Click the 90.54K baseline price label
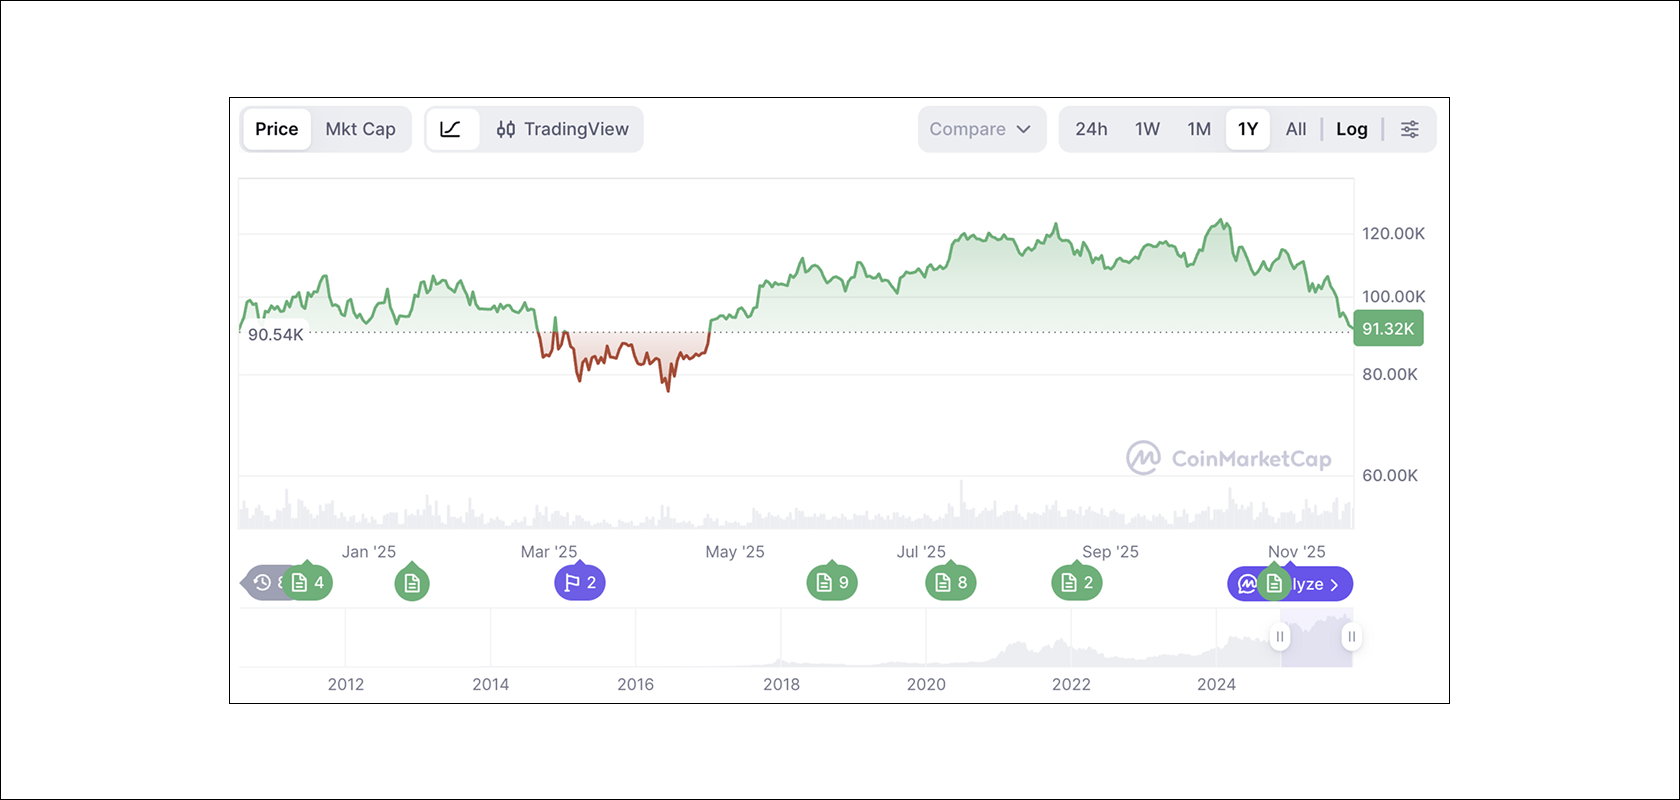 (x=276, y=335)
